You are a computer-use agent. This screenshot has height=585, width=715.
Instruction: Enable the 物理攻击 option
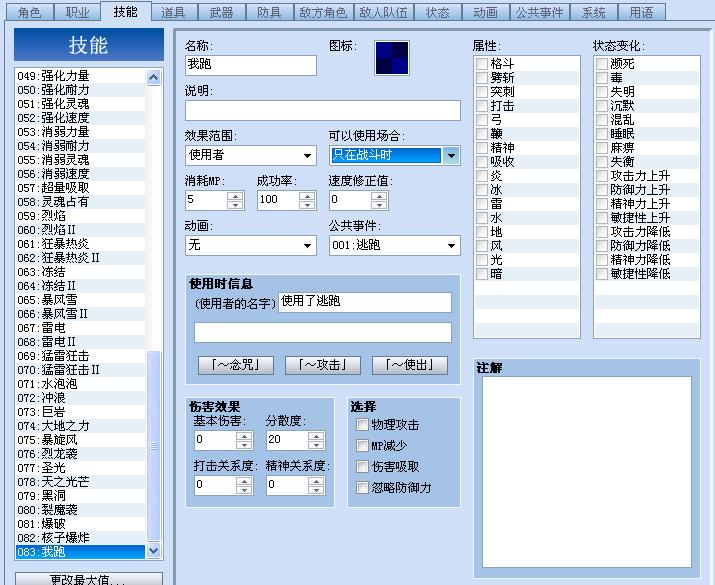[362, 425]
